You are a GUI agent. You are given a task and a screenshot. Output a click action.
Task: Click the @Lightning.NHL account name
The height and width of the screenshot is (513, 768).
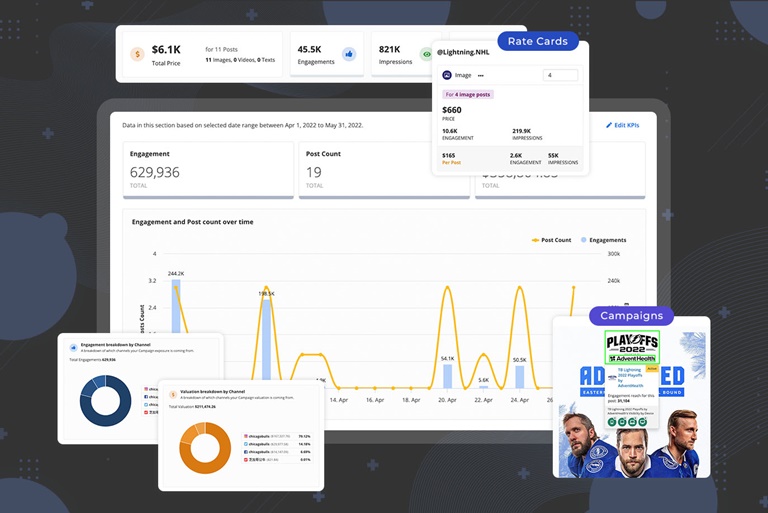[x=463, y=52]
